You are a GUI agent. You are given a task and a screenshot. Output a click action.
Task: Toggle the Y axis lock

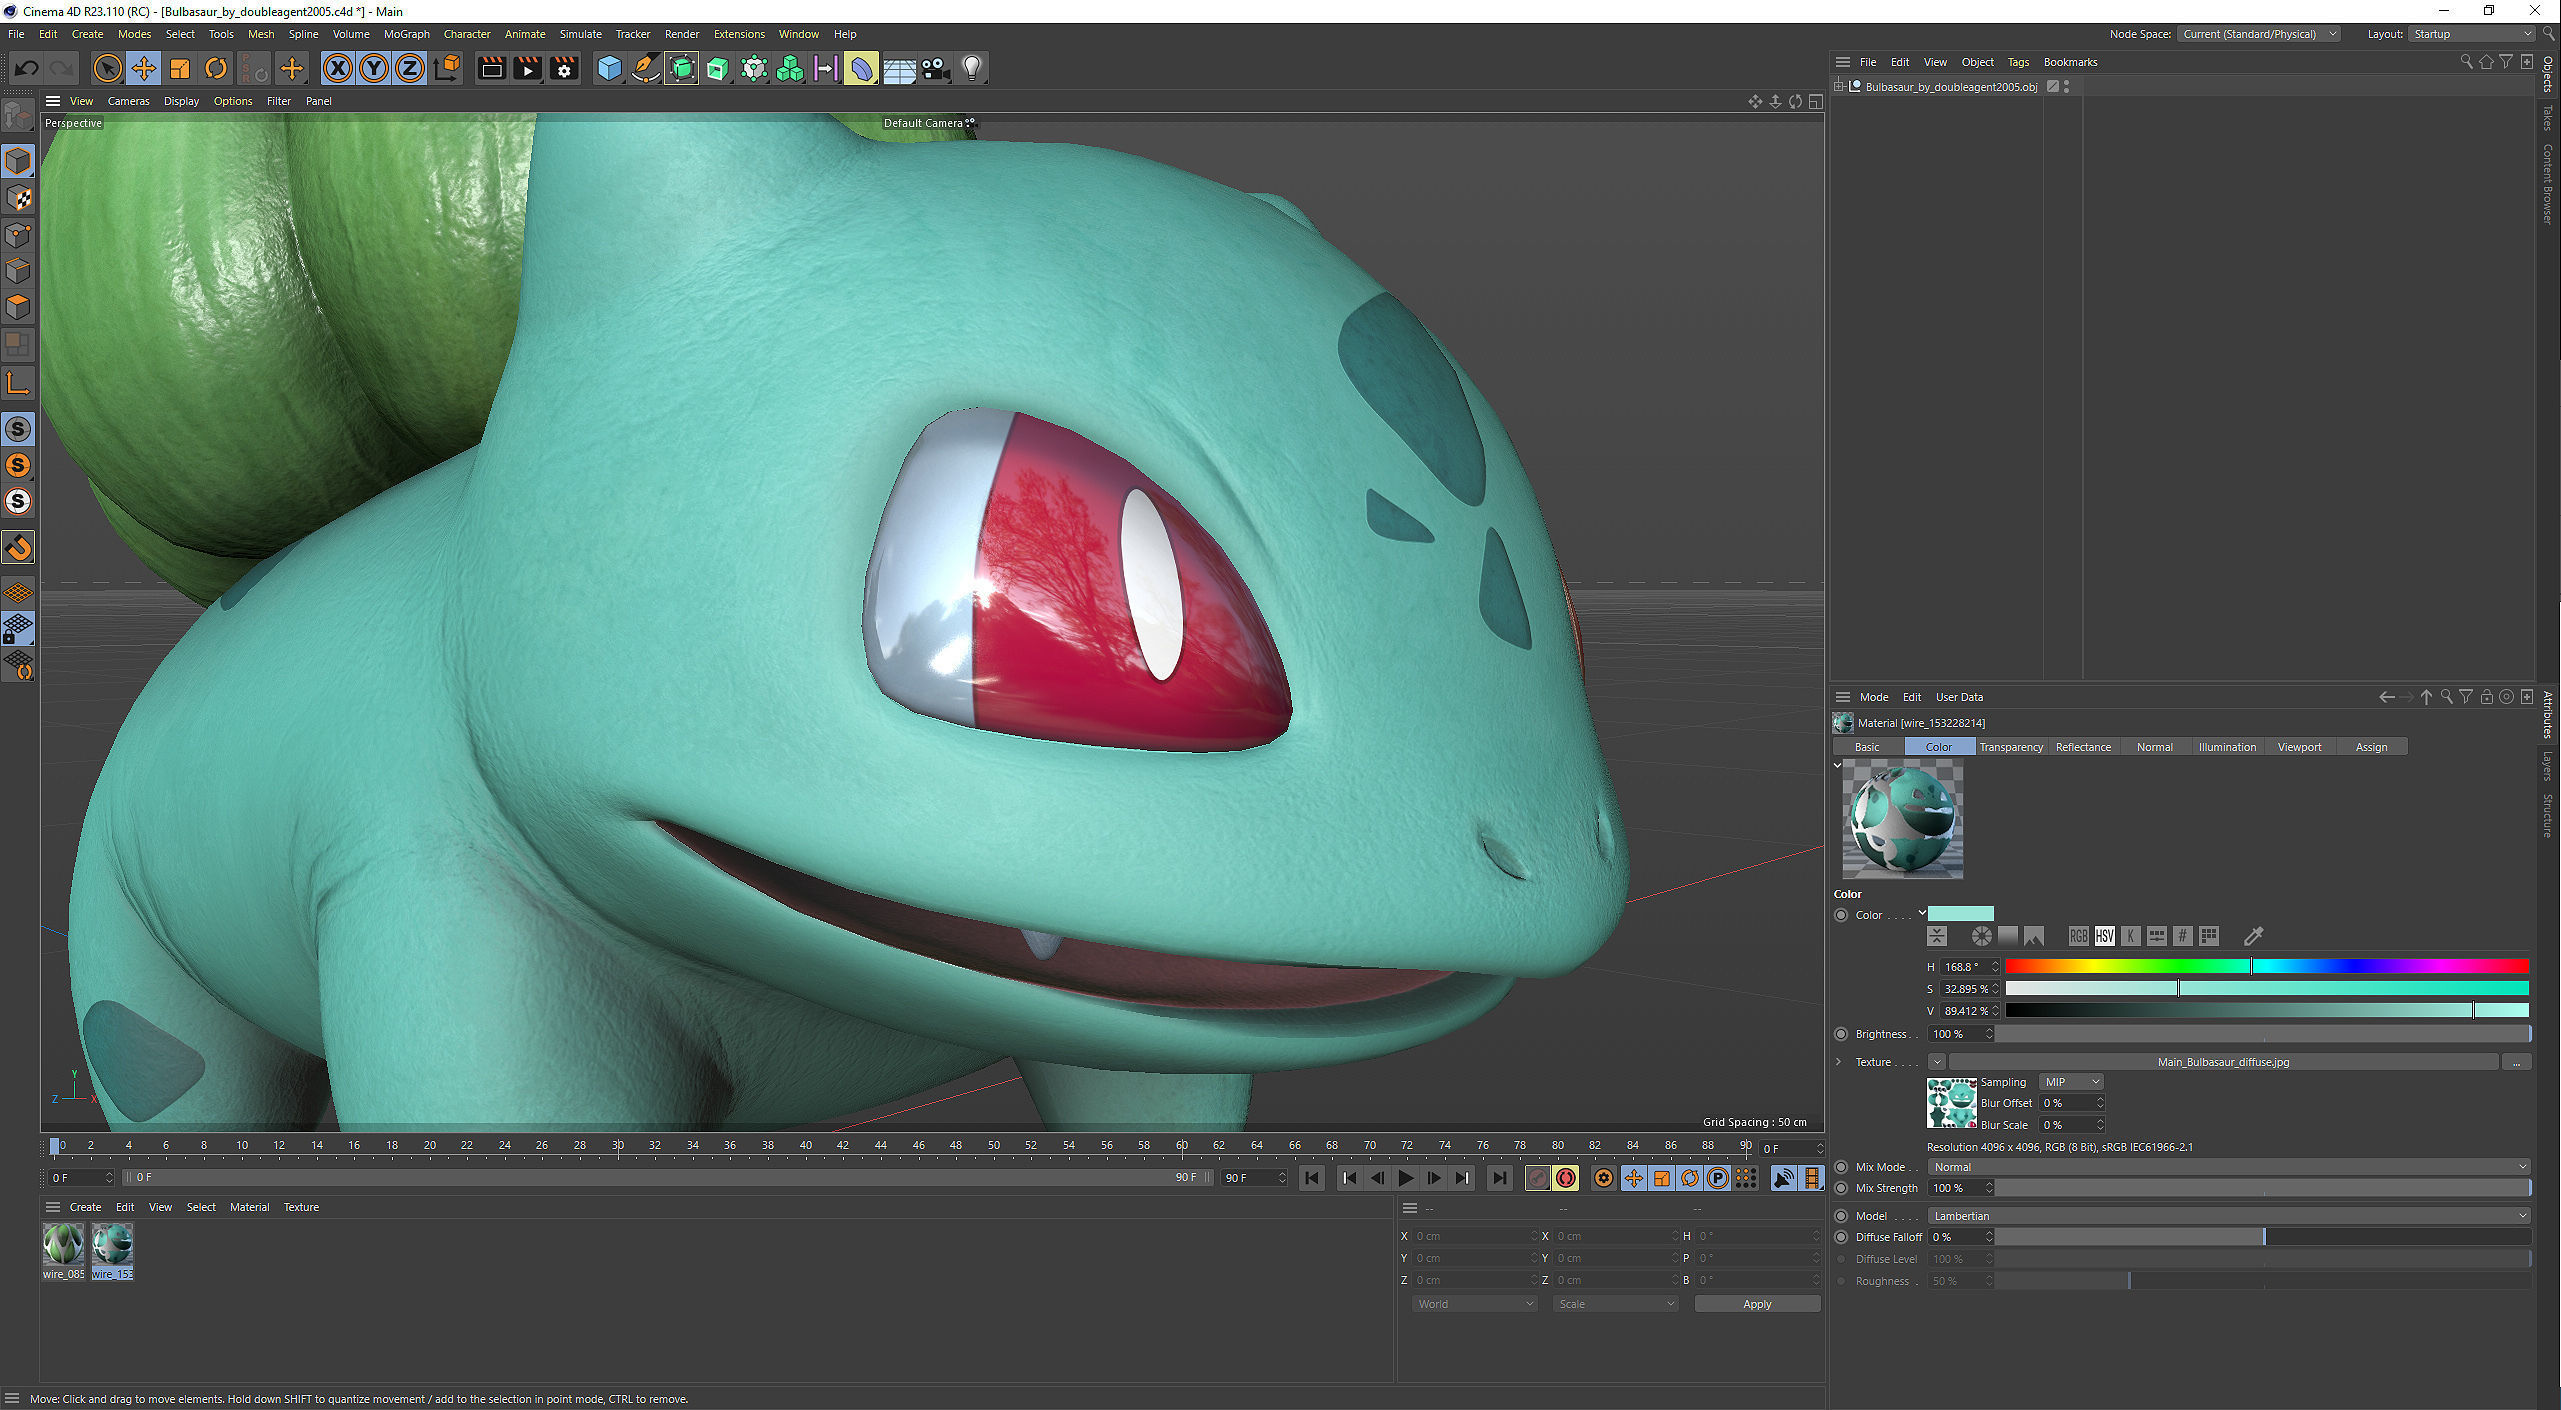374,68
